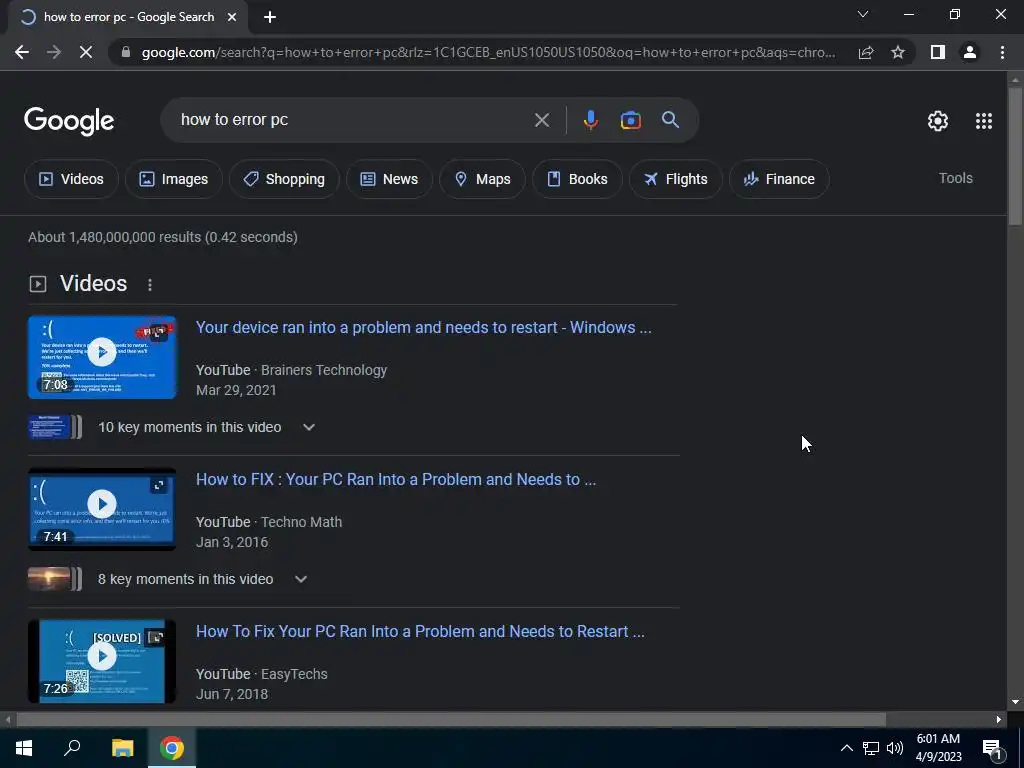Open 'How To Fix Your PC Ran Into' link
The height and width of the screenshot is (768, 1024).
420,632
